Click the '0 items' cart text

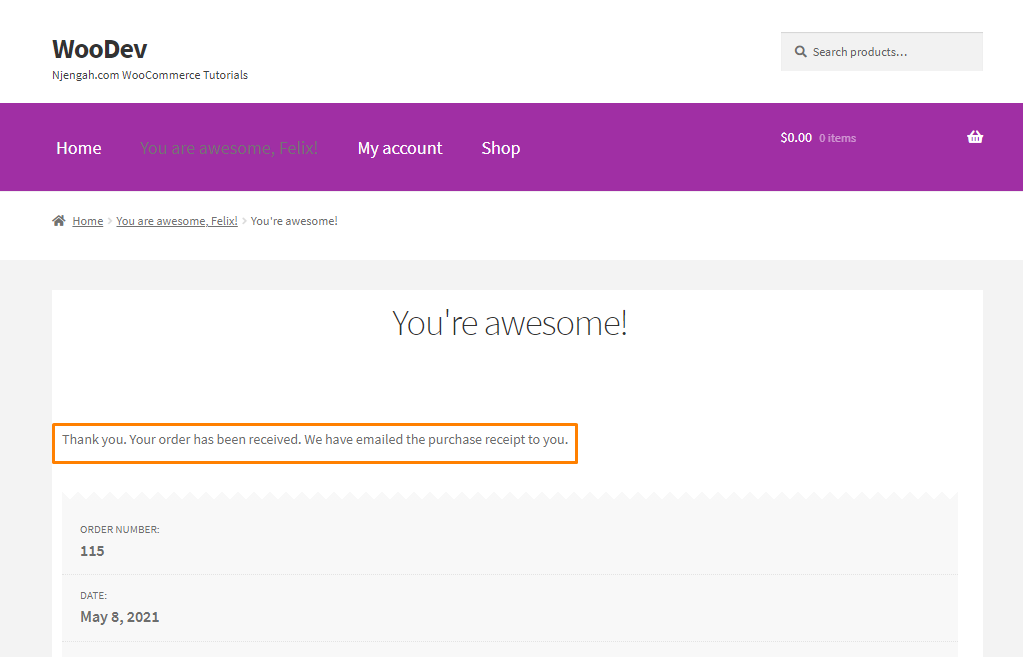pos(837,138)
